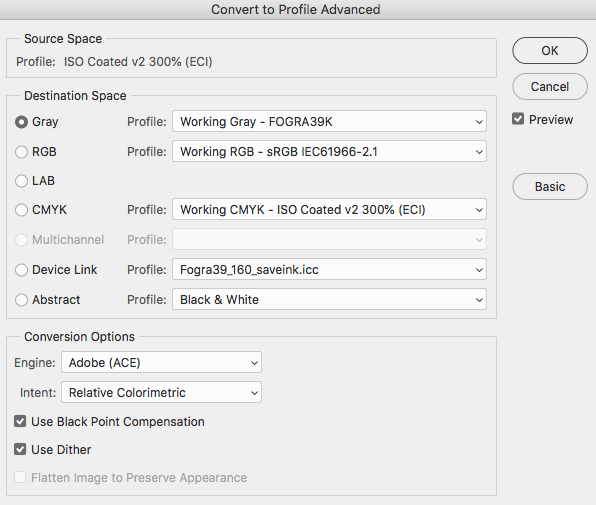Choose the Abstract radio option

point(21,300)
